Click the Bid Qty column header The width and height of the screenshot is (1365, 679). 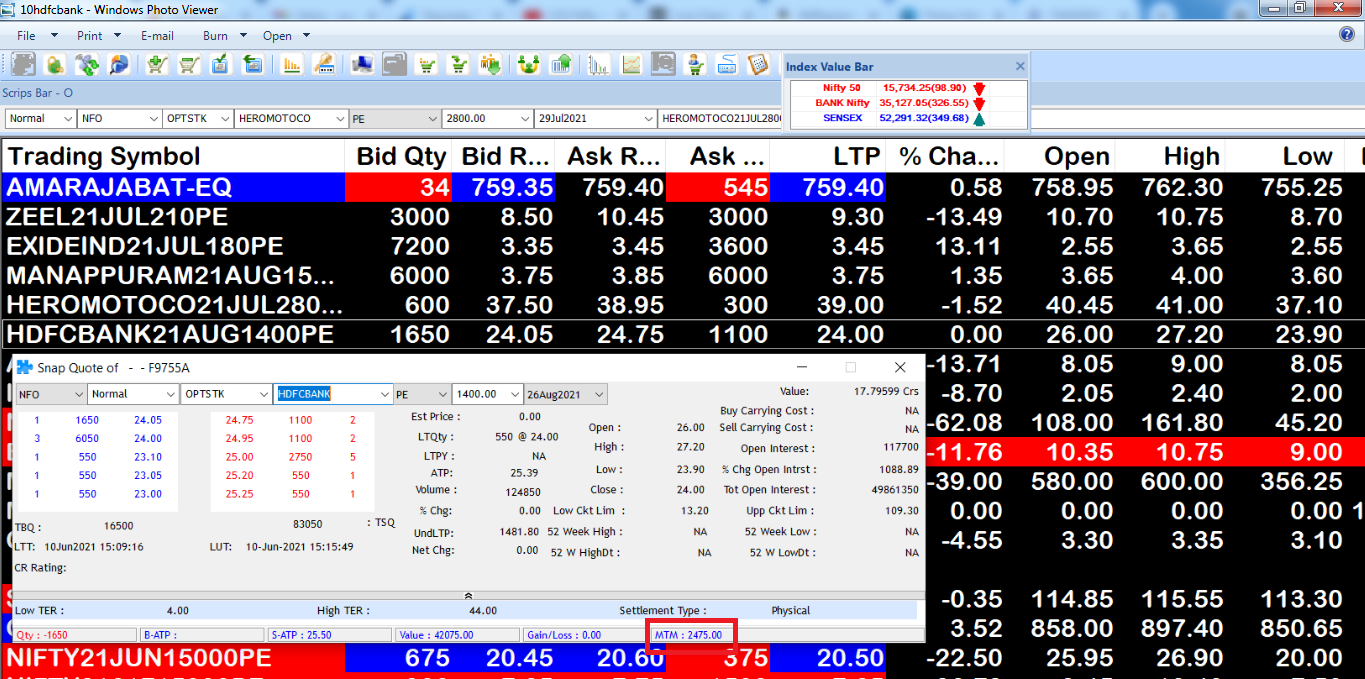[398, 156]
